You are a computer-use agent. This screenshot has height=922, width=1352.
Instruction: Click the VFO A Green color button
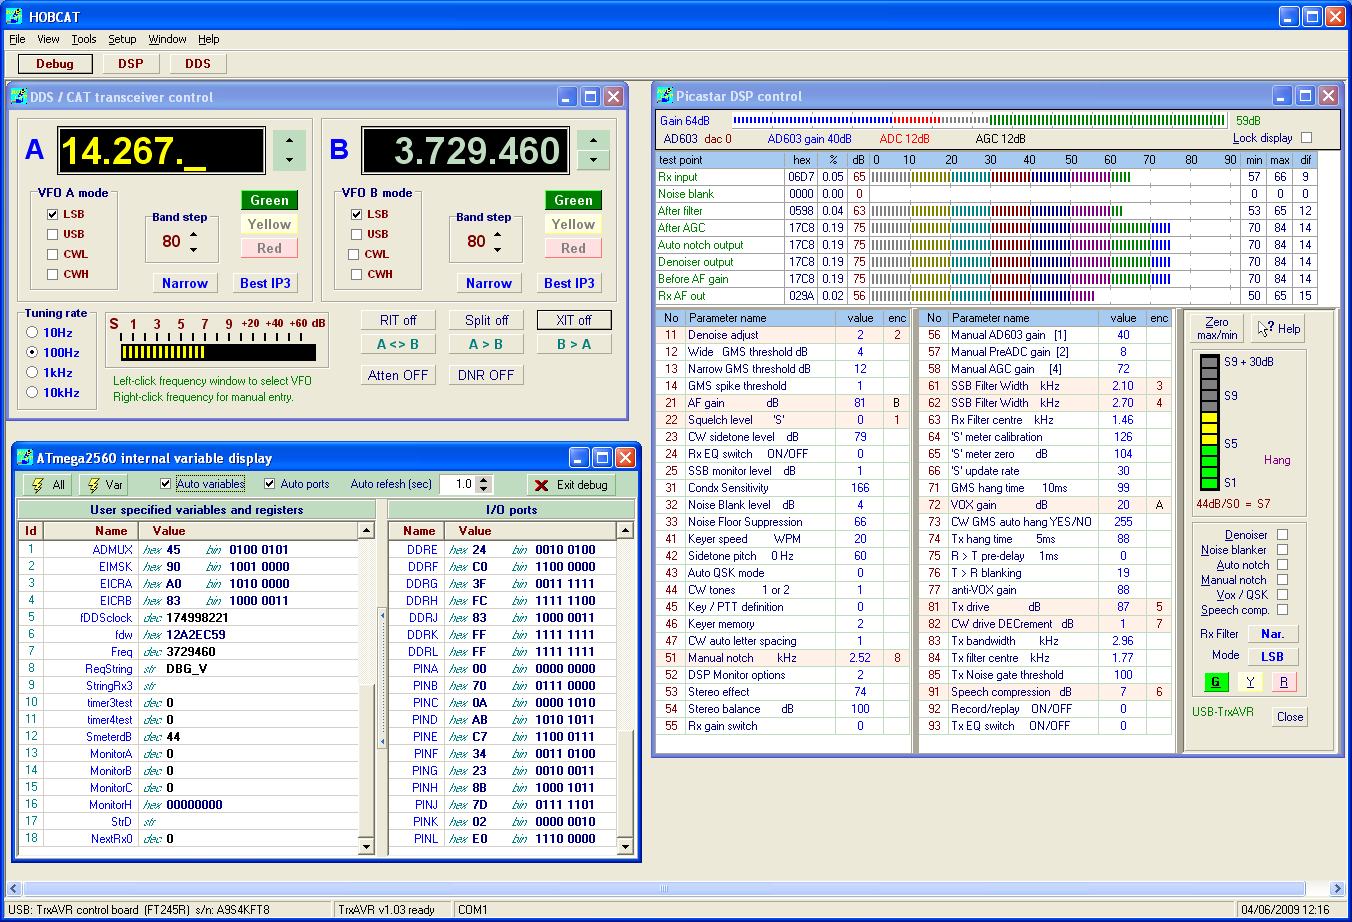[x=269, y=200]
